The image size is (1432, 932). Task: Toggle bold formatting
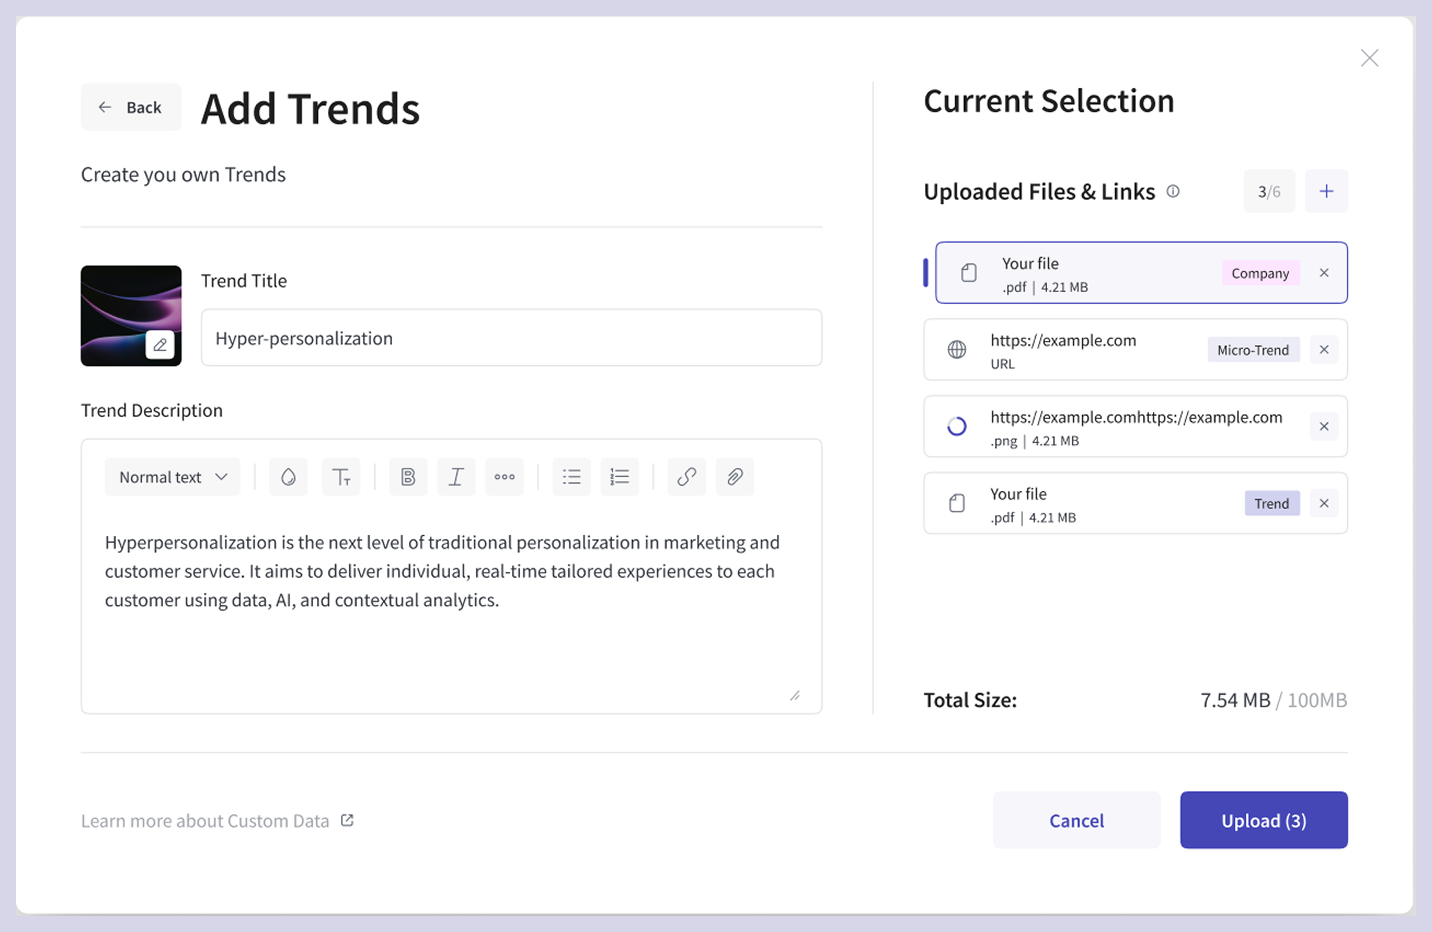tap(408, 476)
